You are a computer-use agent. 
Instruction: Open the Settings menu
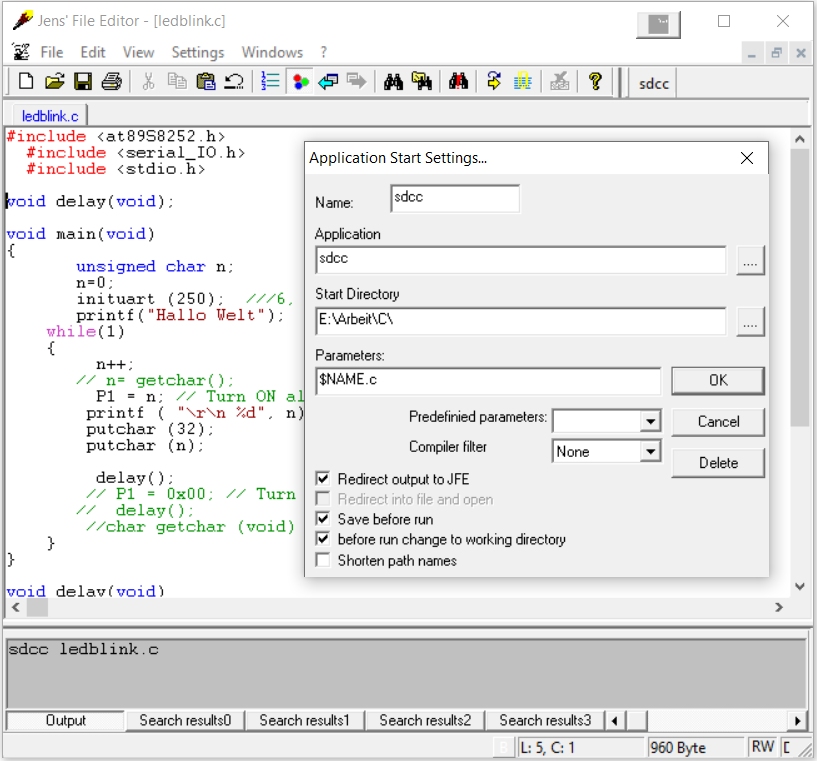pyautogui.click(x=198, y=52)
